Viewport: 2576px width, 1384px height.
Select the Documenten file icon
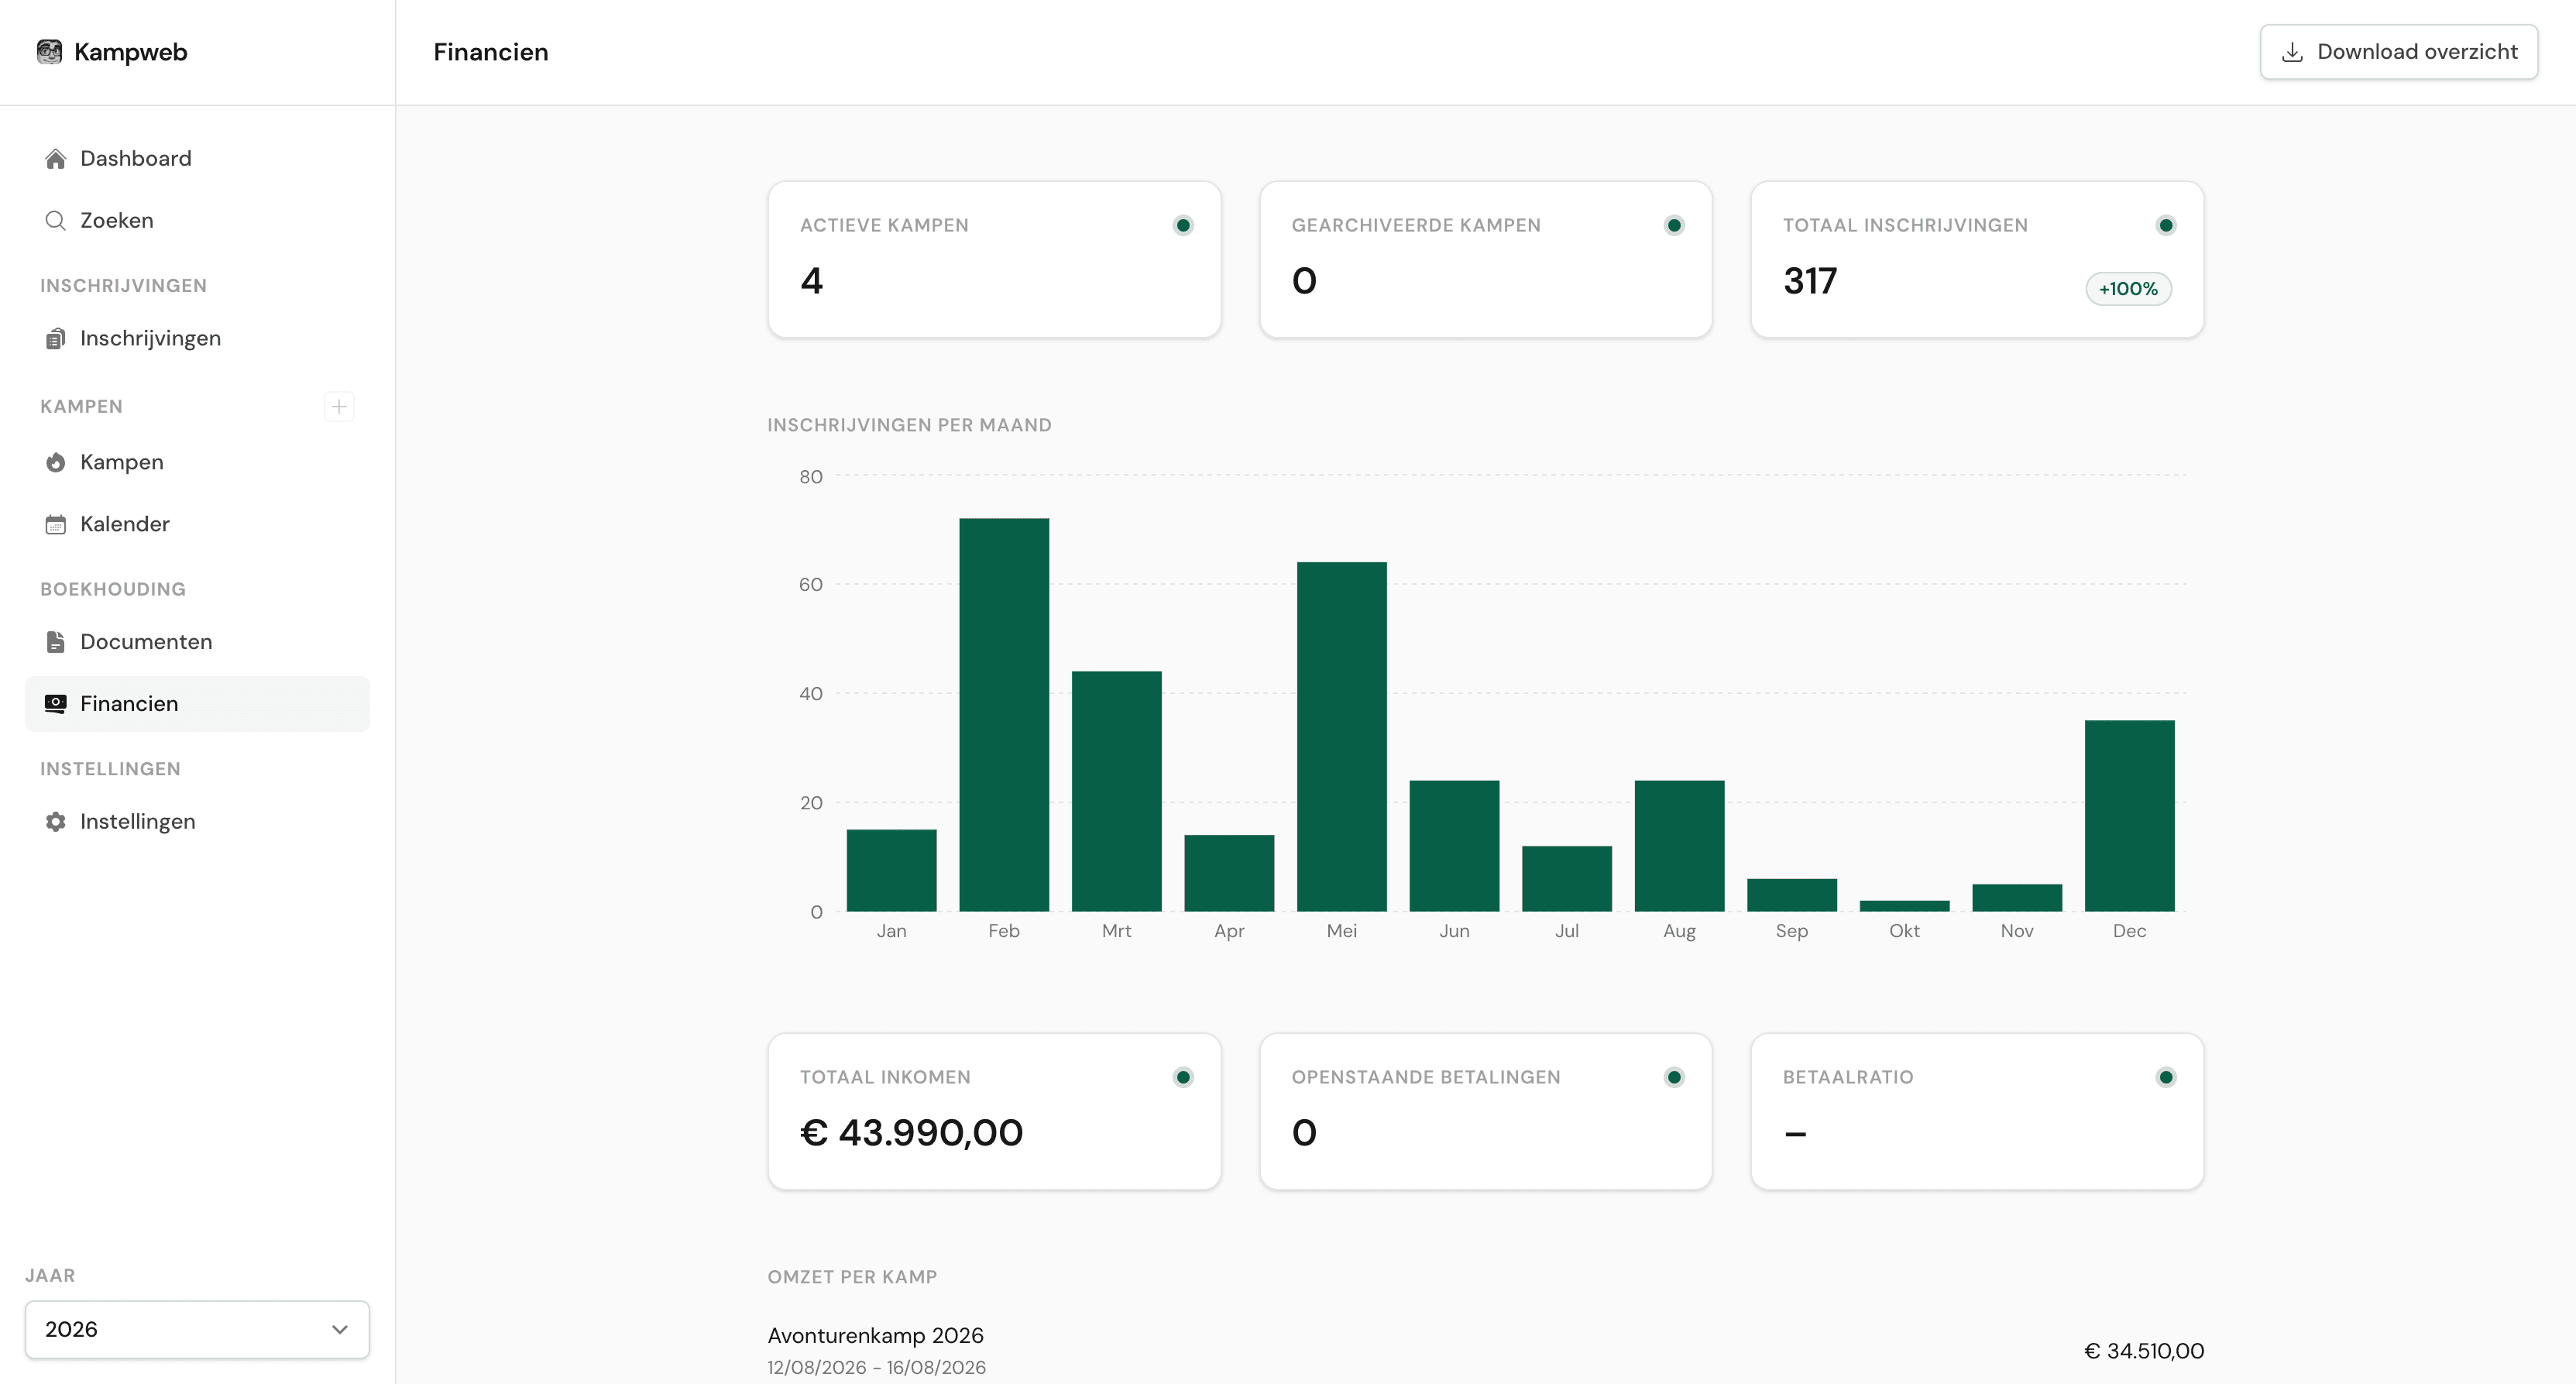coord(55,641)
